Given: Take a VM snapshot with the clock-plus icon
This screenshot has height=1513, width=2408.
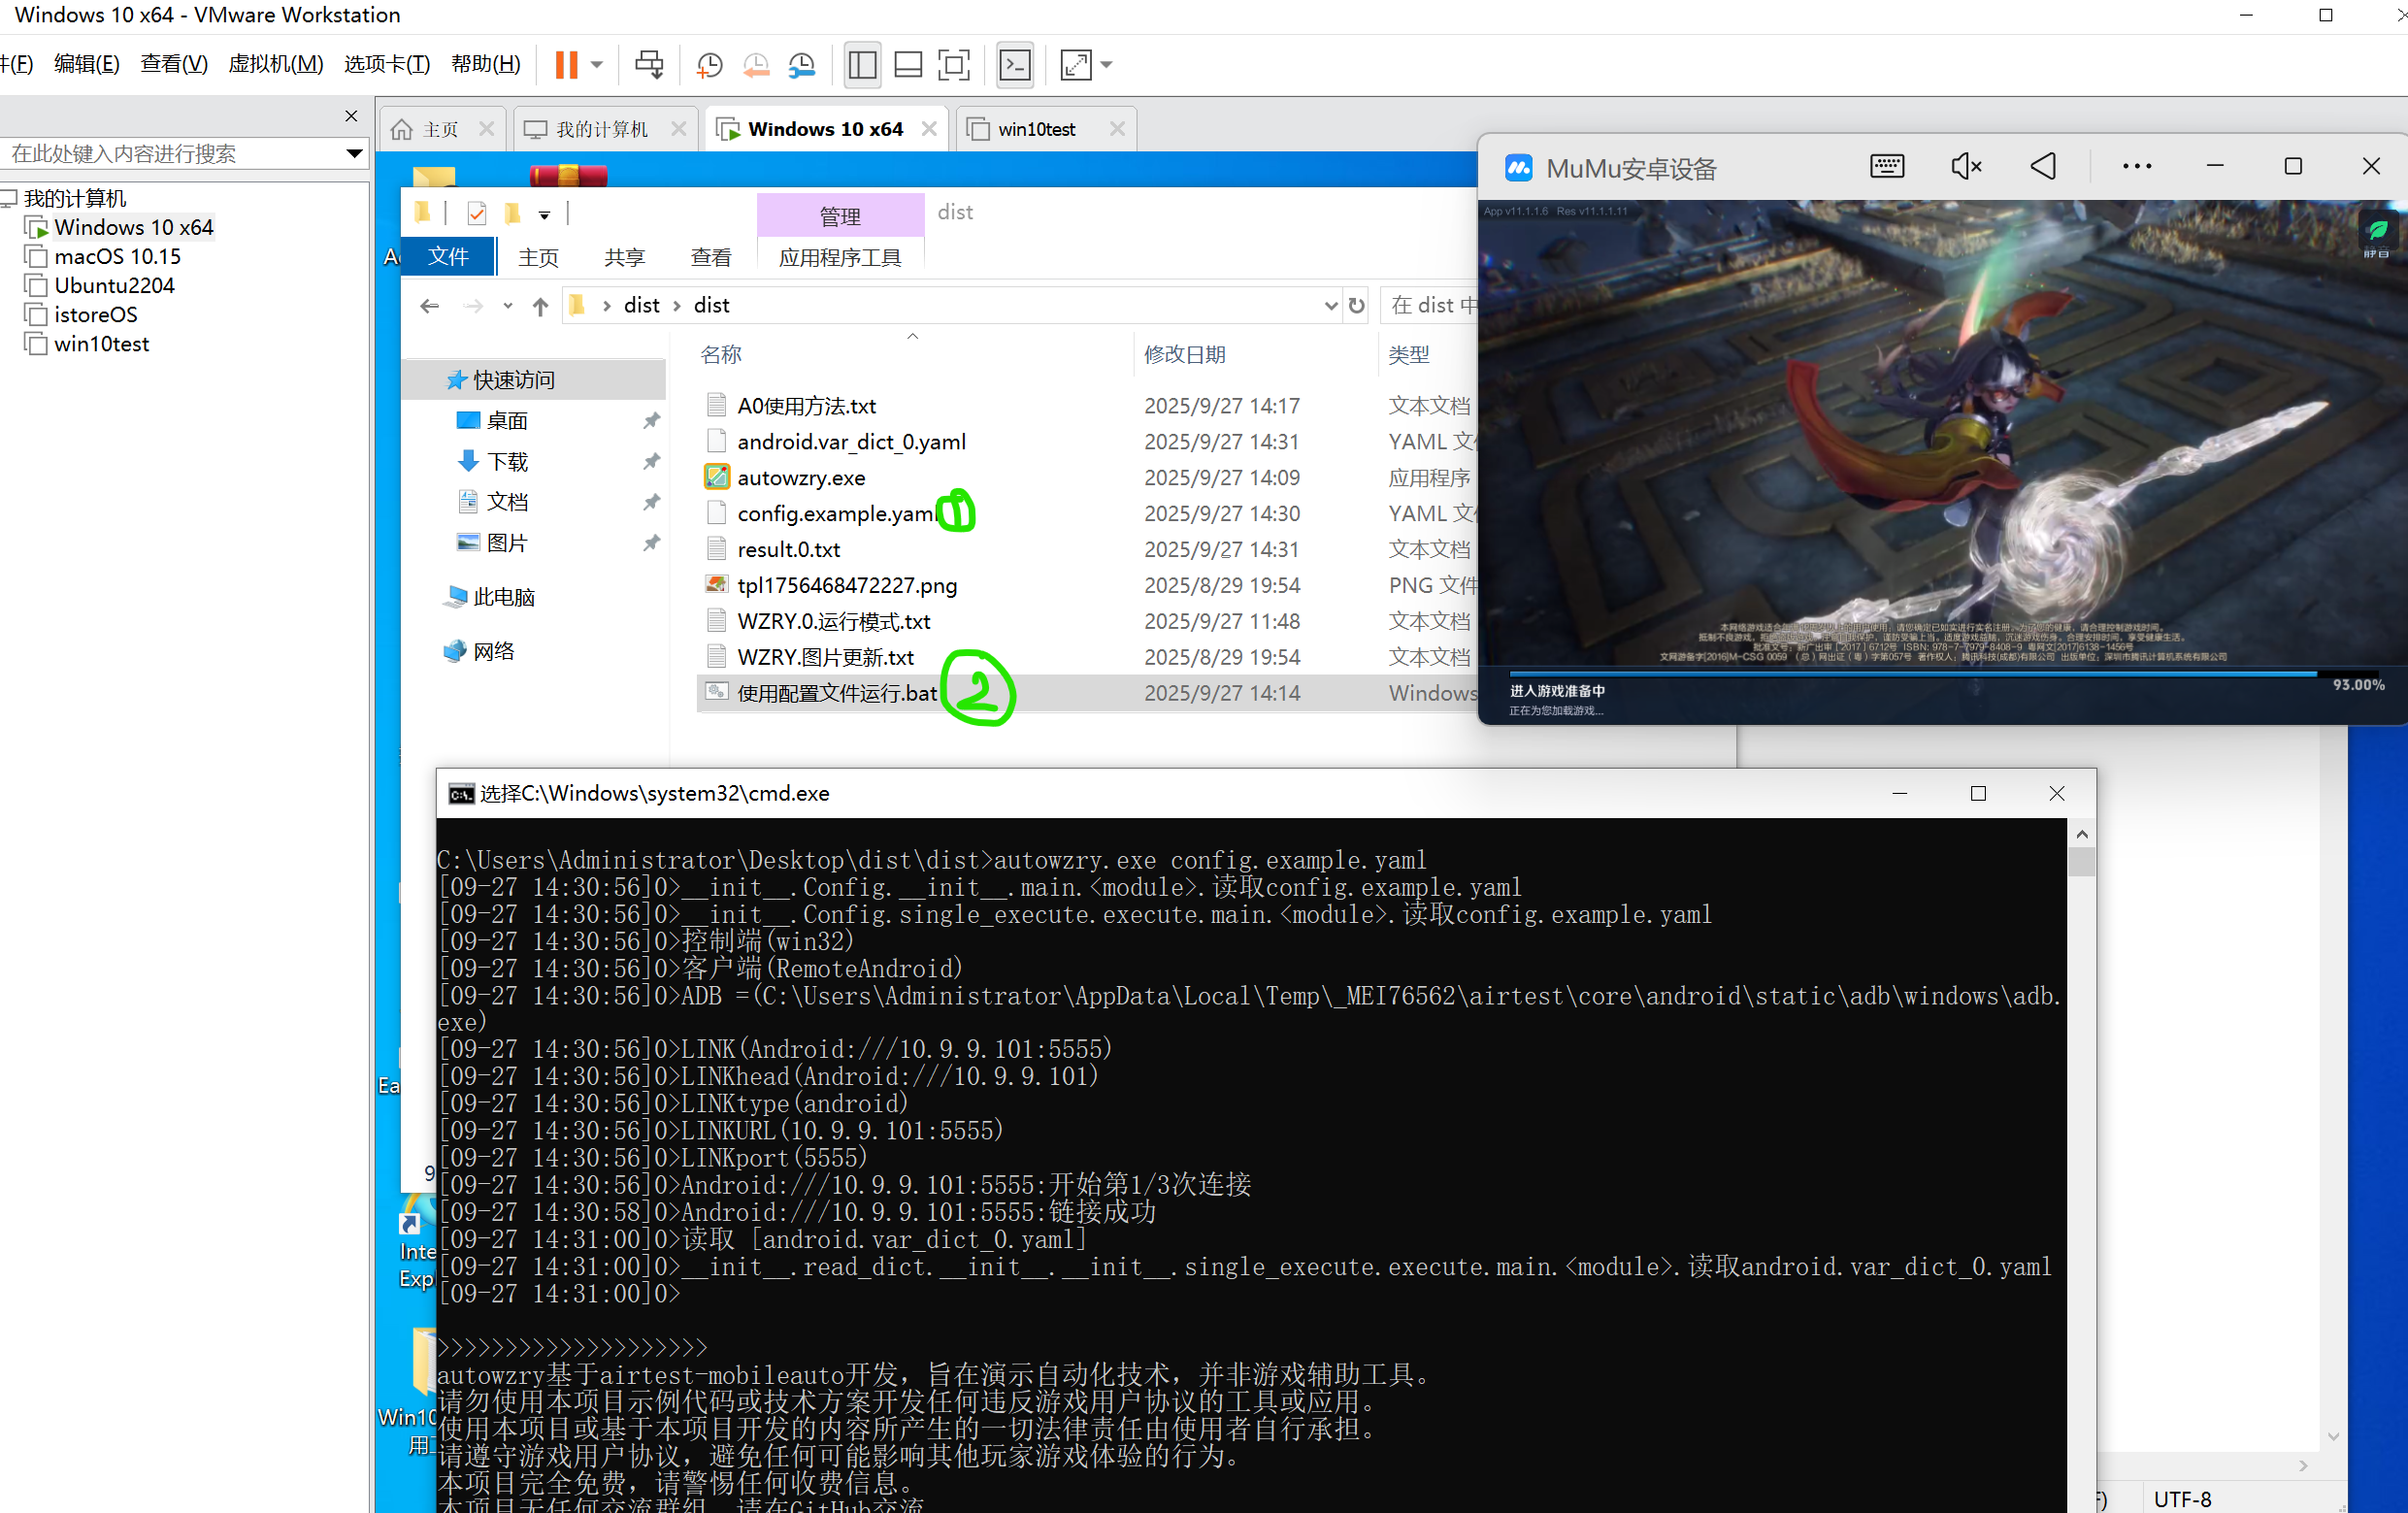Looking at the screenshot, I should pos(709,65).
